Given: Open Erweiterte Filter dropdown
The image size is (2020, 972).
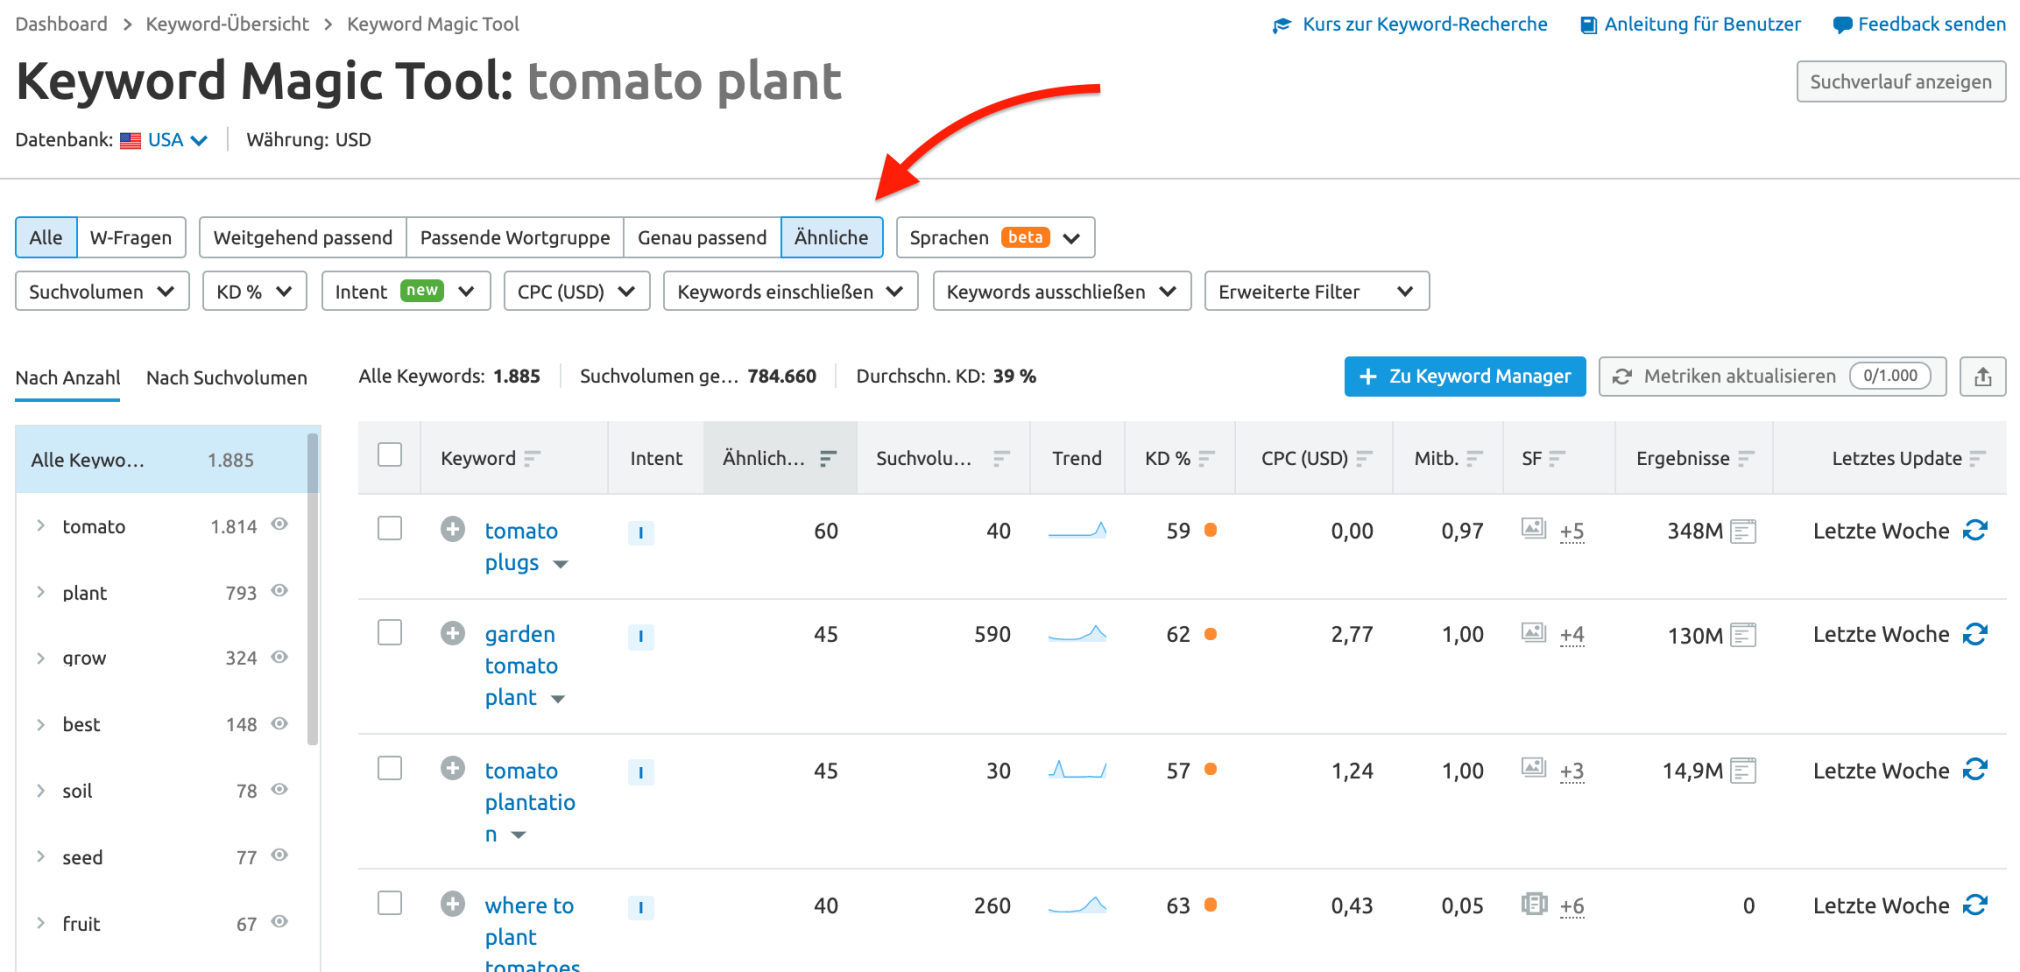Looking at the screenshot, I should pos(1317,291).
